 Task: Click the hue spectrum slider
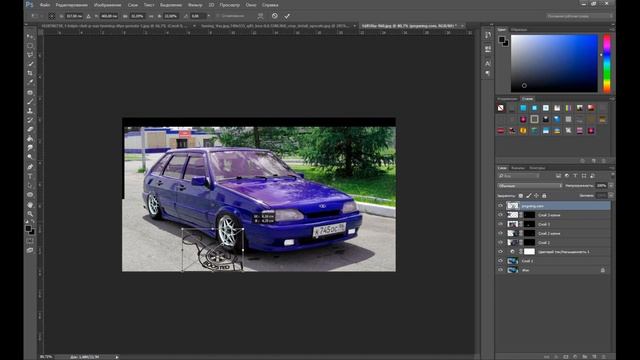click(607, 63)
